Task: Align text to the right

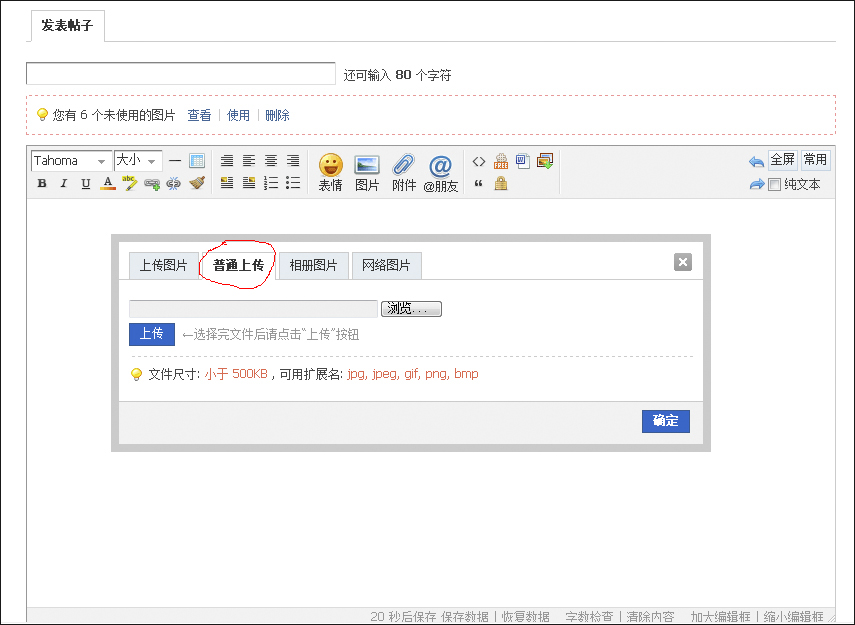Action: point(293,161)
